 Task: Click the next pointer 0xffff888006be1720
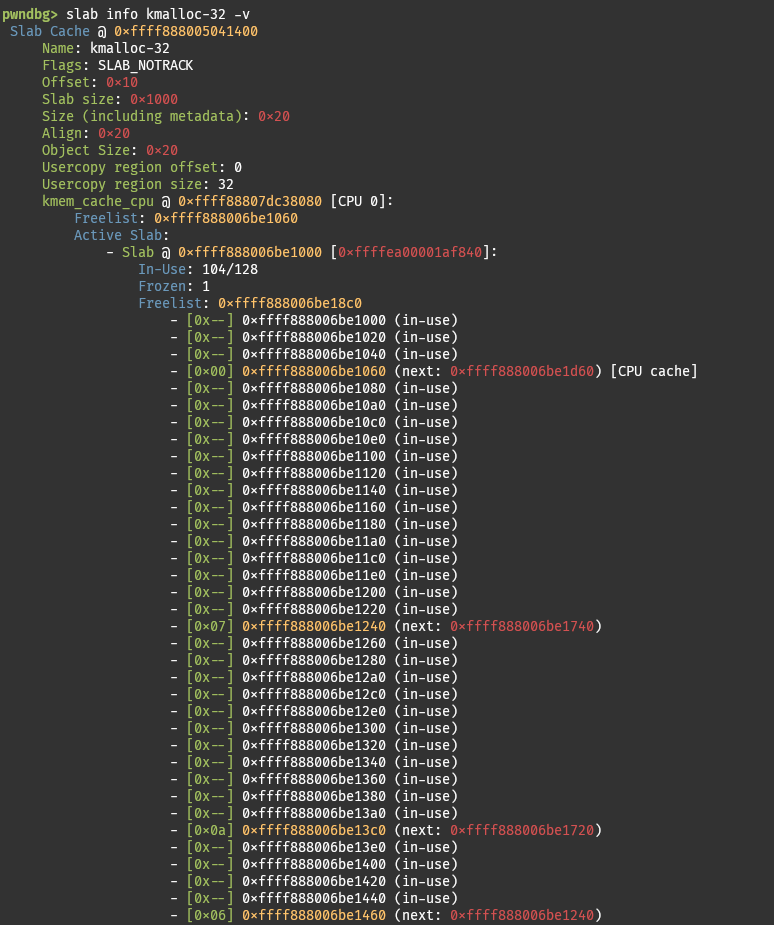[x=524, y=830]
